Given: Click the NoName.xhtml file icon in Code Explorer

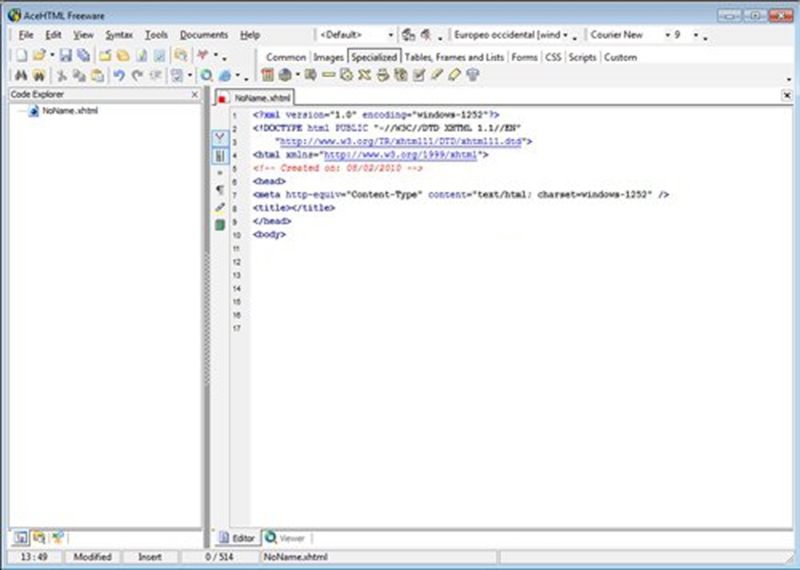Looking at the screenshot, I should tap(34, 111).
